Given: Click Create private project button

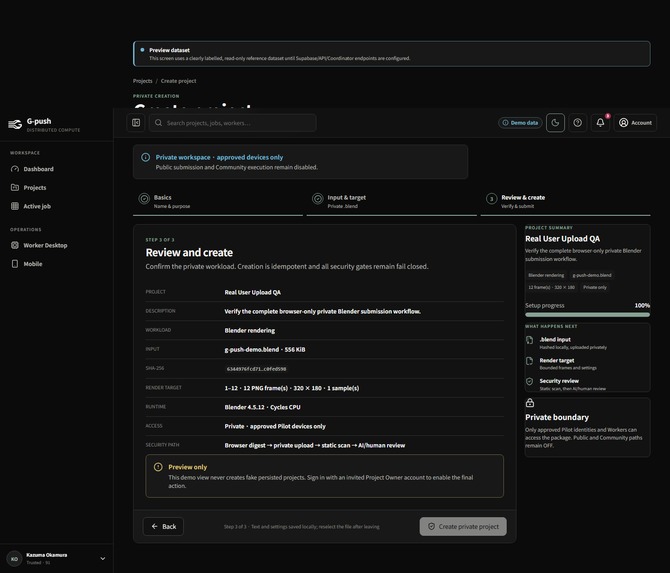Looking at the screenshot, I should (463, 527).
